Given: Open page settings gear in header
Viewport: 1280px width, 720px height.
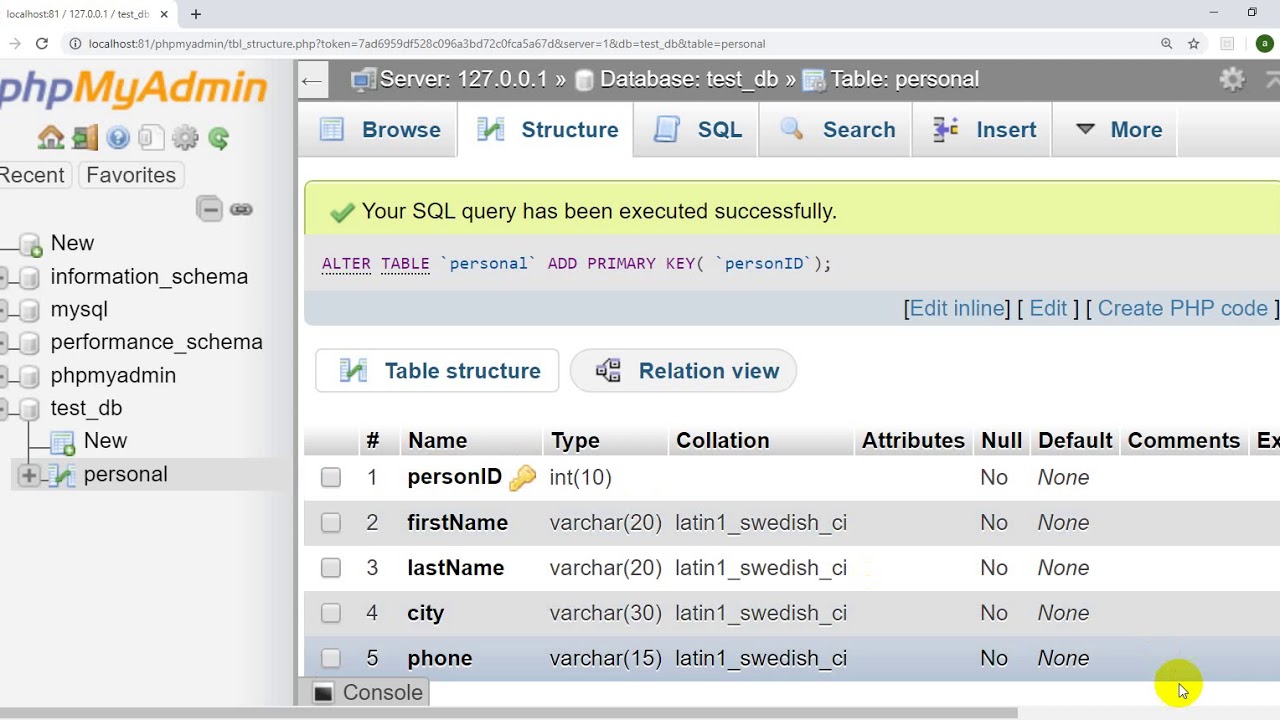Looking at the screenshot, I should coord(1232,79).
